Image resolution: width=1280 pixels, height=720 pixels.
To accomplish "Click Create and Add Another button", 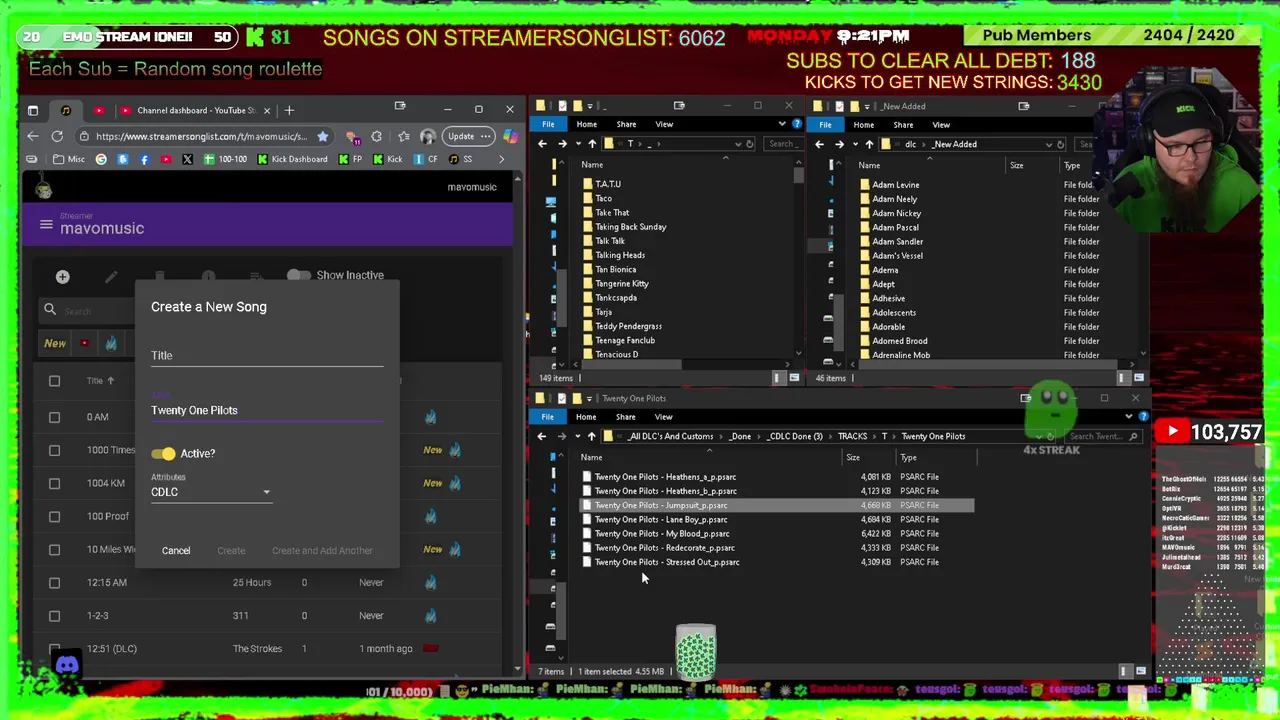I will 322,551.
